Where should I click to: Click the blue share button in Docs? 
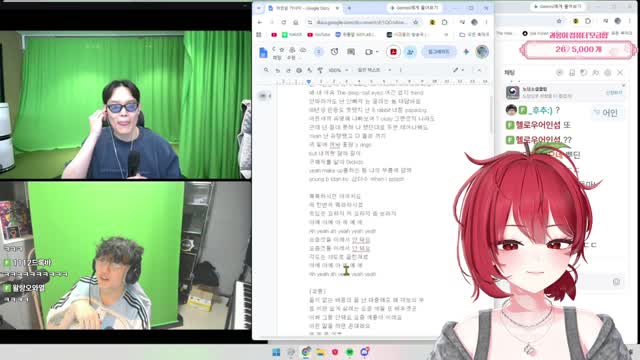439,52
